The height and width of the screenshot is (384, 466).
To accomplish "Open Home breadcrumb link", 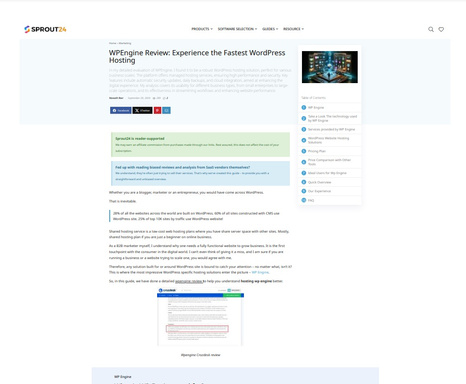I will tap(112, 43).
